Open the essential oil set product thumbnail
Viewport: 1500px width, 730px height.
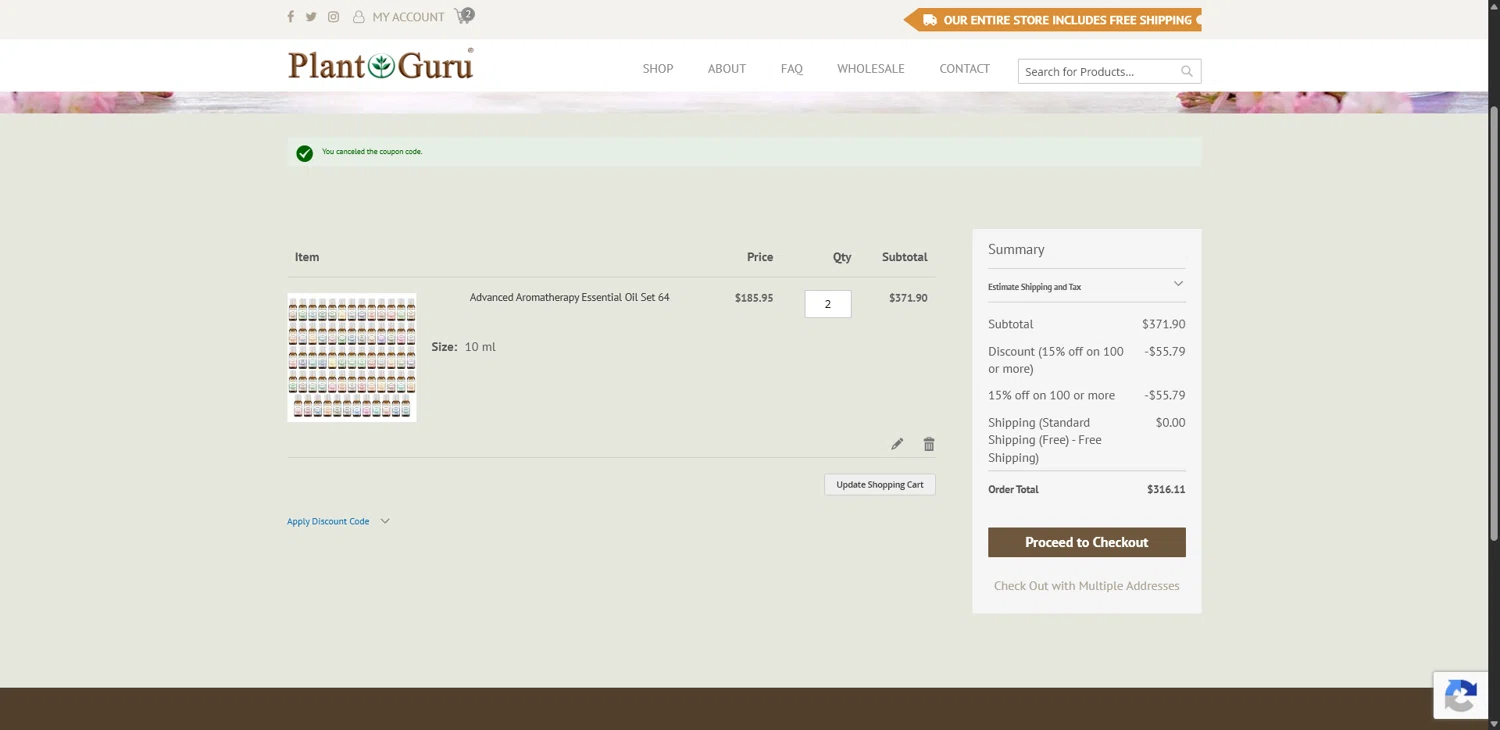coord(352,357)
